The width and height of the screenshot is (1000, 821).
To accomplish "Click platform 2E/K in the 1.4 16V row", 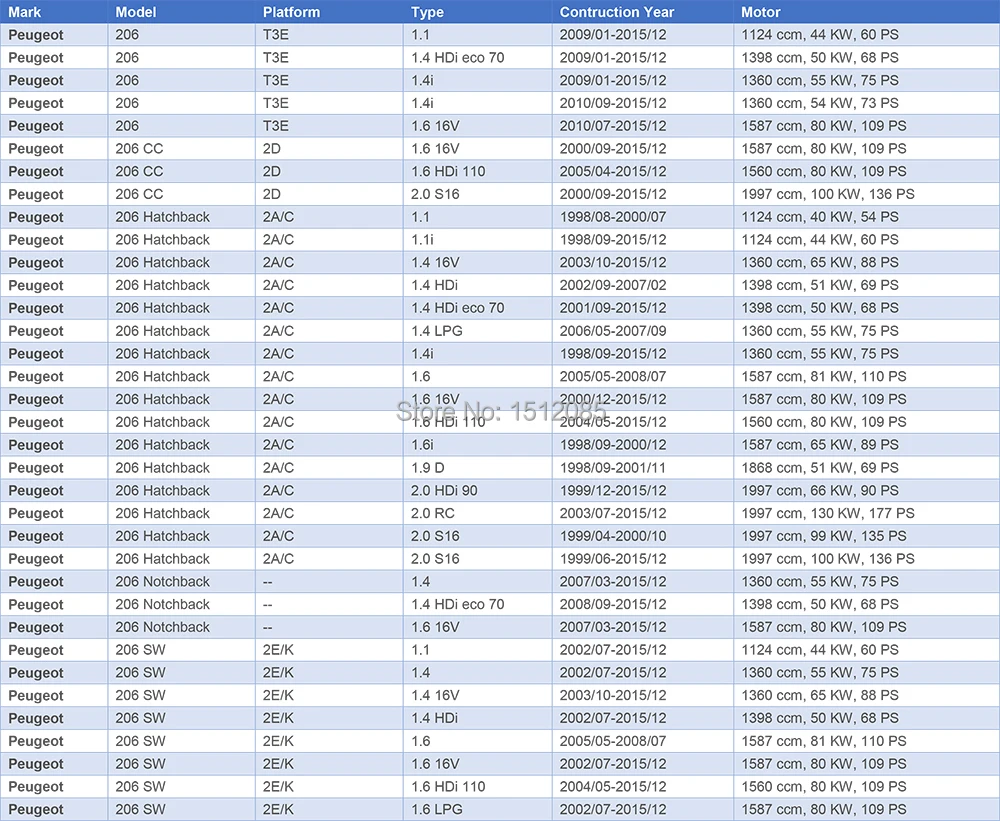I will pyautogui.click(x=278, y=695).
